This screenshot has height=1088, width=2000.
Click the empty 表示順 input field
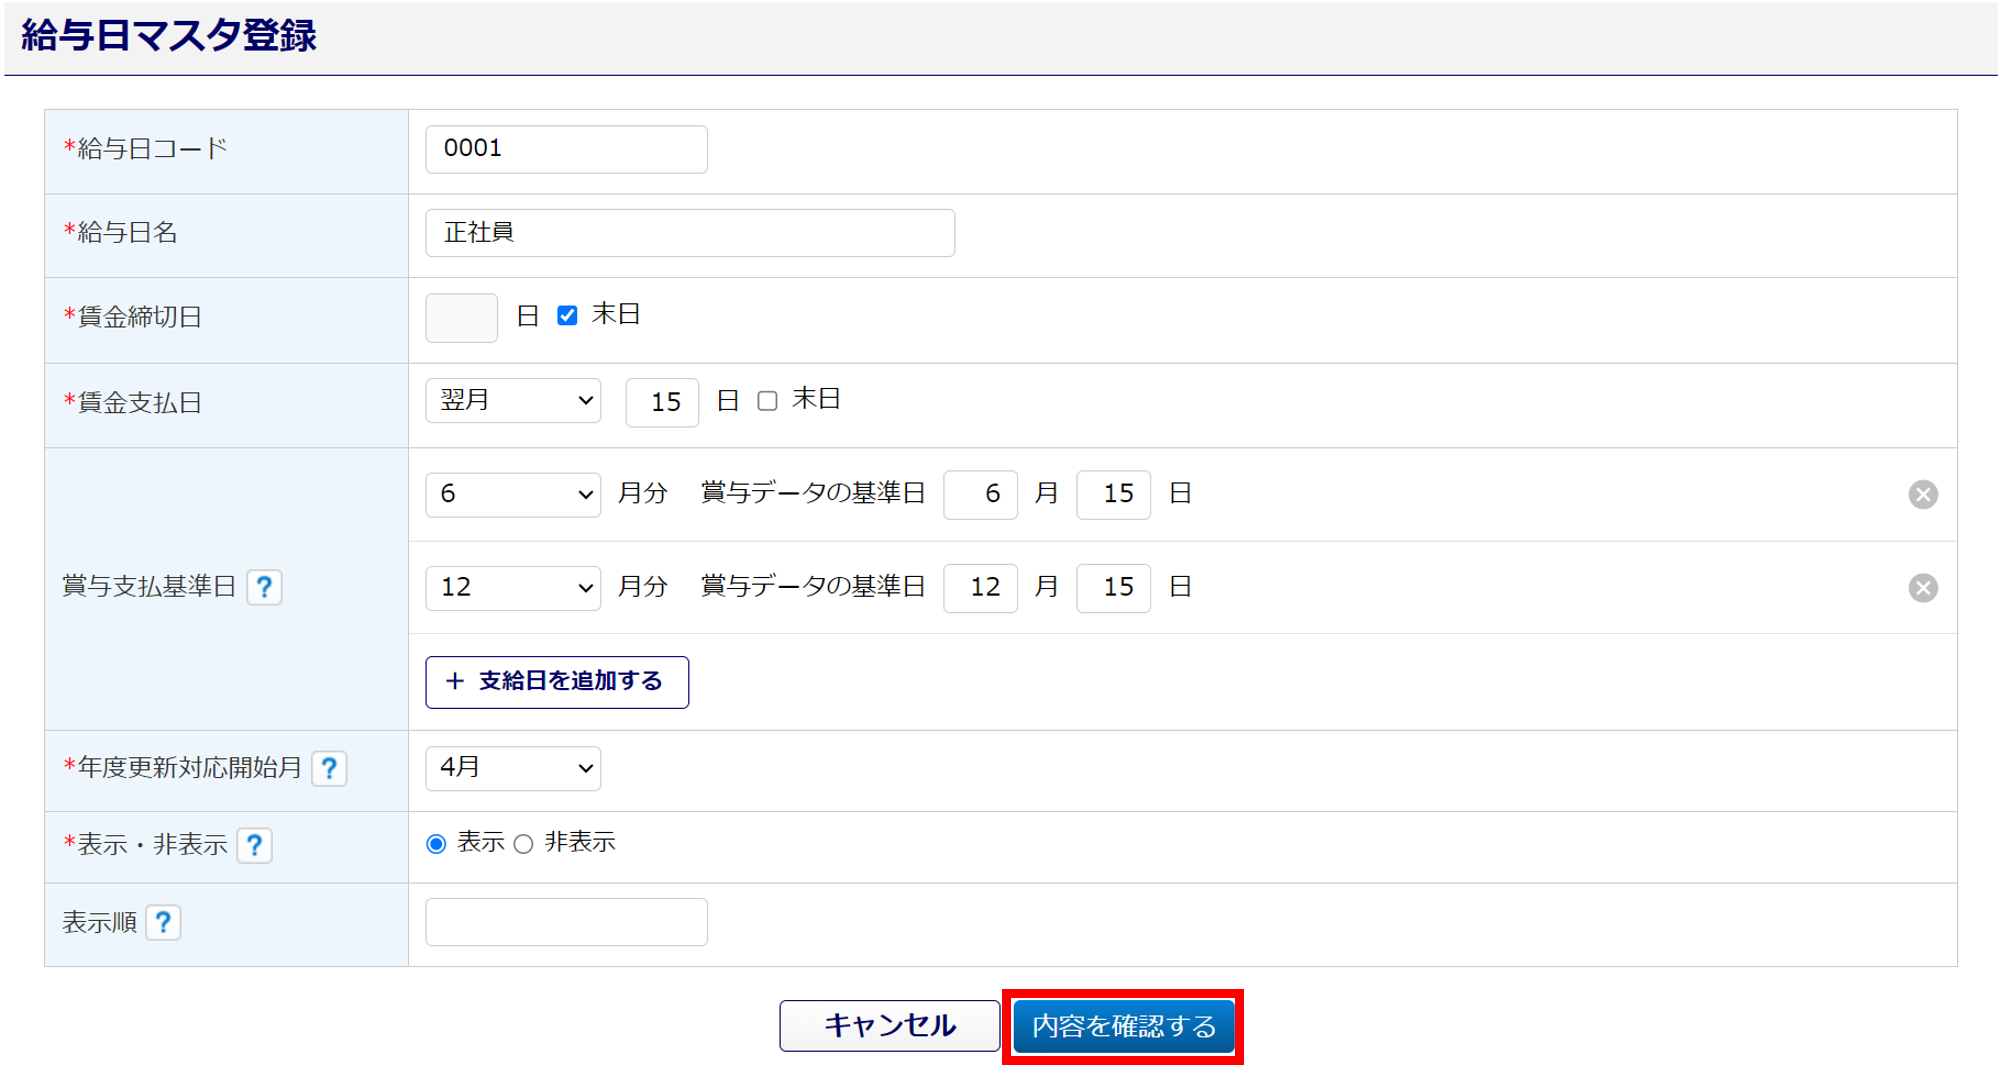pyautogui.click(x=566, y=922)
